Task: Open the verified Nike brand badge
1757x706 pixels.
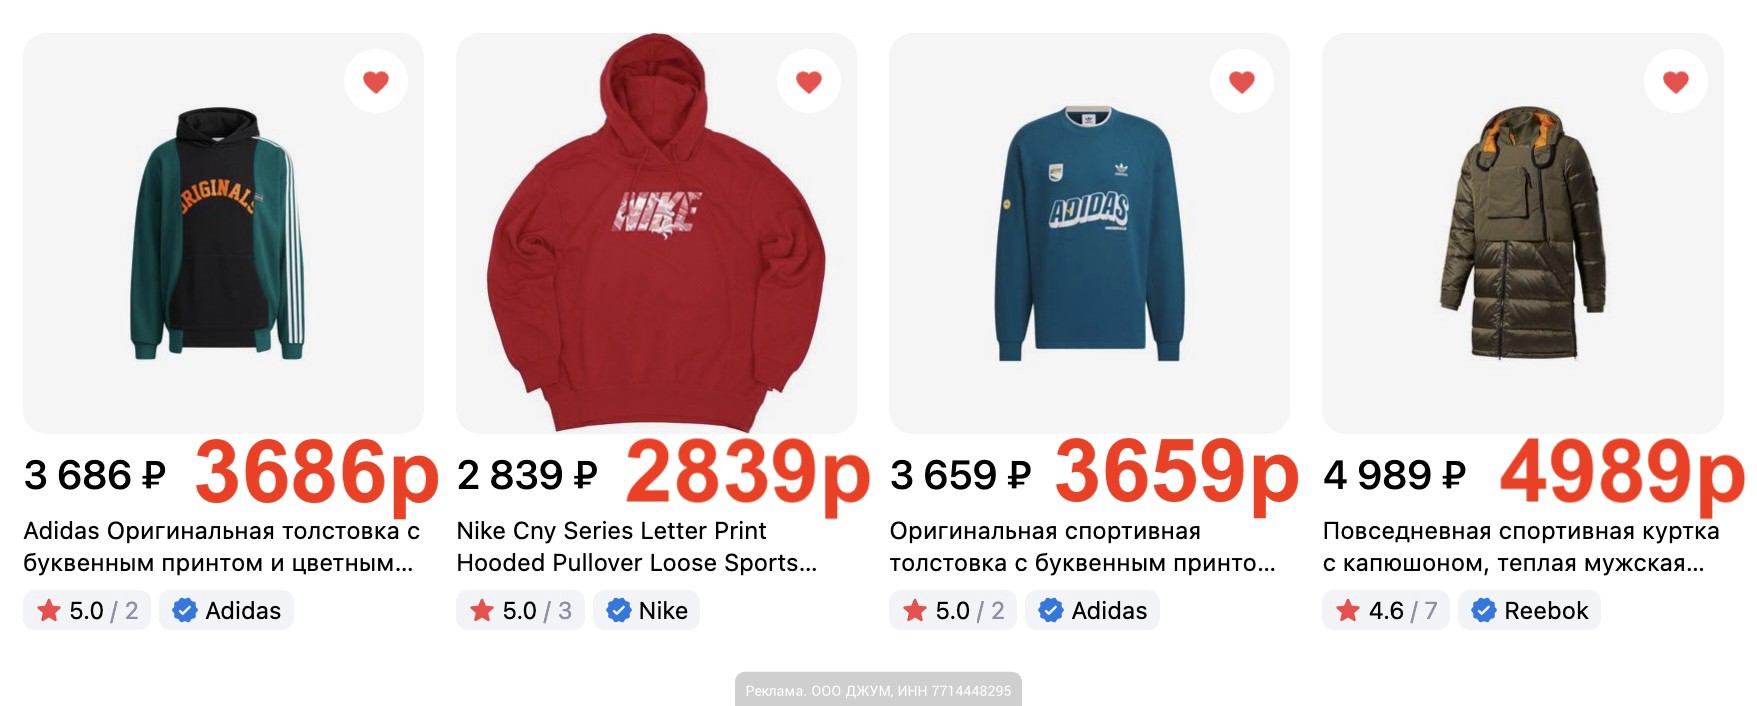Action: [646, 610]
